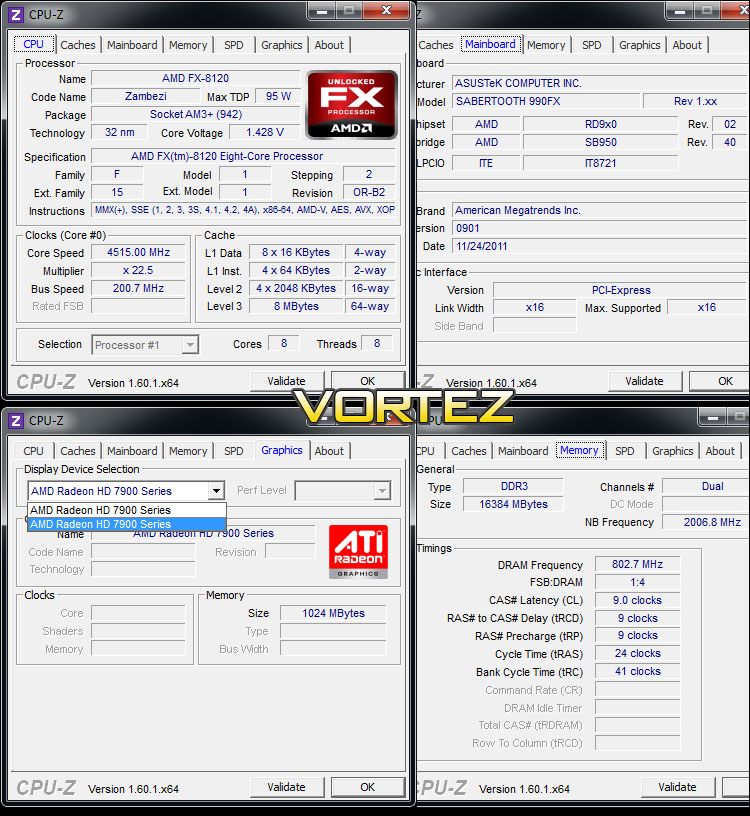Click the SABERTOOTH 990FX model field
The height and width of the screenshot is (816, 750).
pyautogui.click(x=546, y=101)
